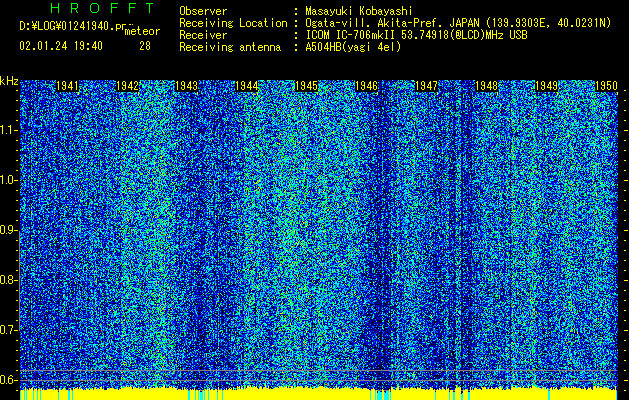The height and width of the screenshot is (400, 629).
Task: Click the 1949 time marker
Action: 546,86
